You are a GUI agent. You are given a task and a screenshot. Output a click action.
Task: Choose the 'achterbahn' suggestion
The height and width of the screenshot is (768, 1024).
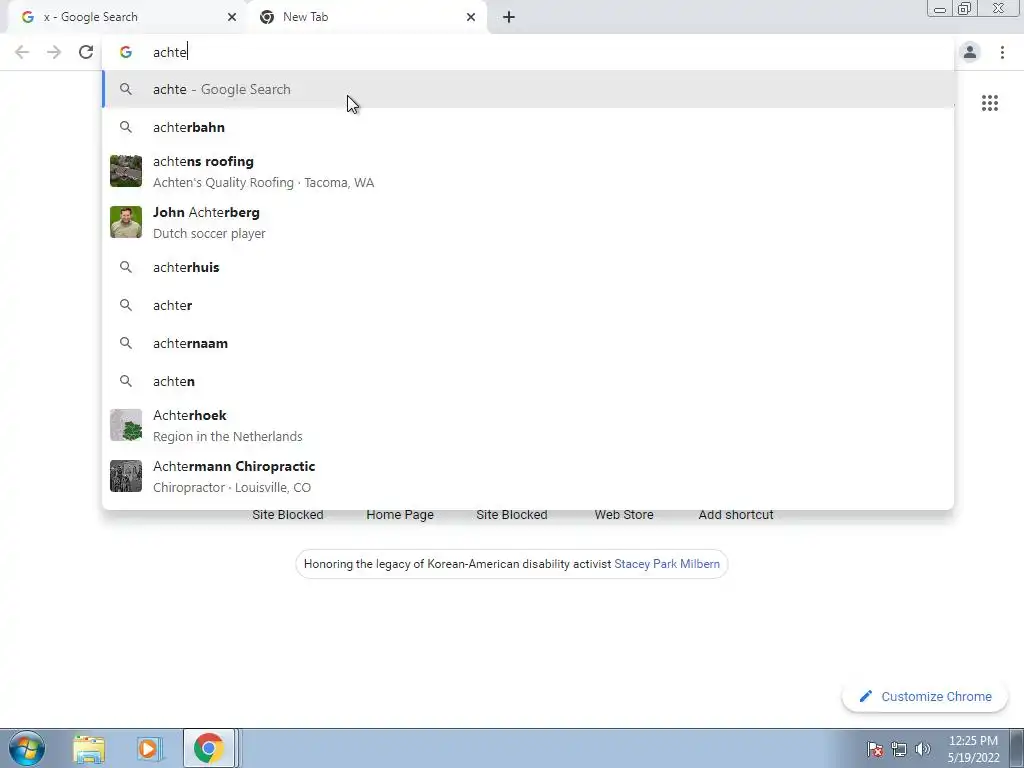point(528,127)
